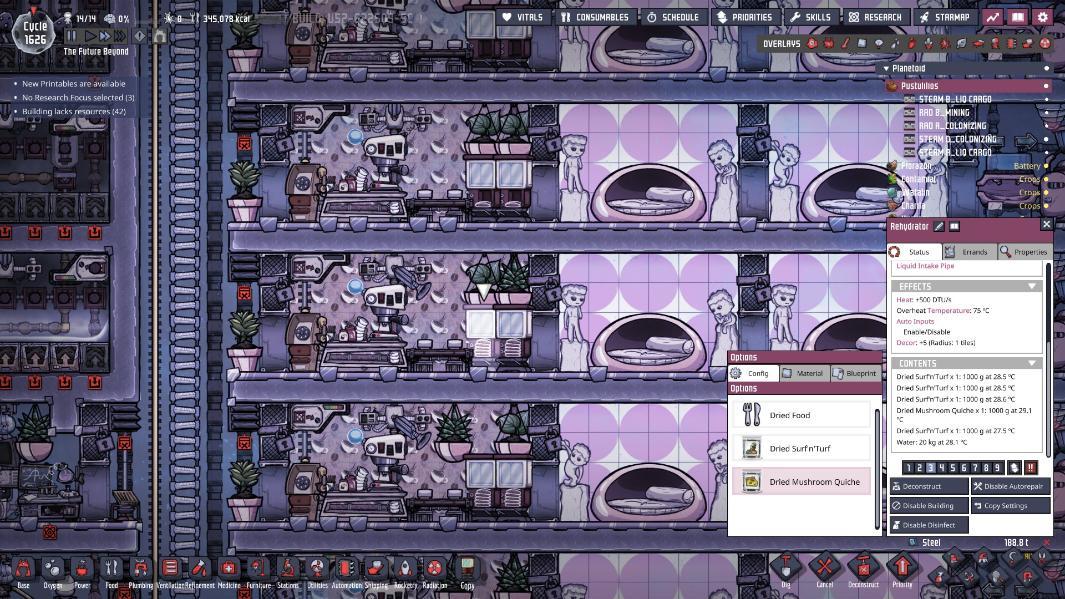Open the Consumables panel
The height and width of the screenshot is (599, 1065).
tap(595, 17)
